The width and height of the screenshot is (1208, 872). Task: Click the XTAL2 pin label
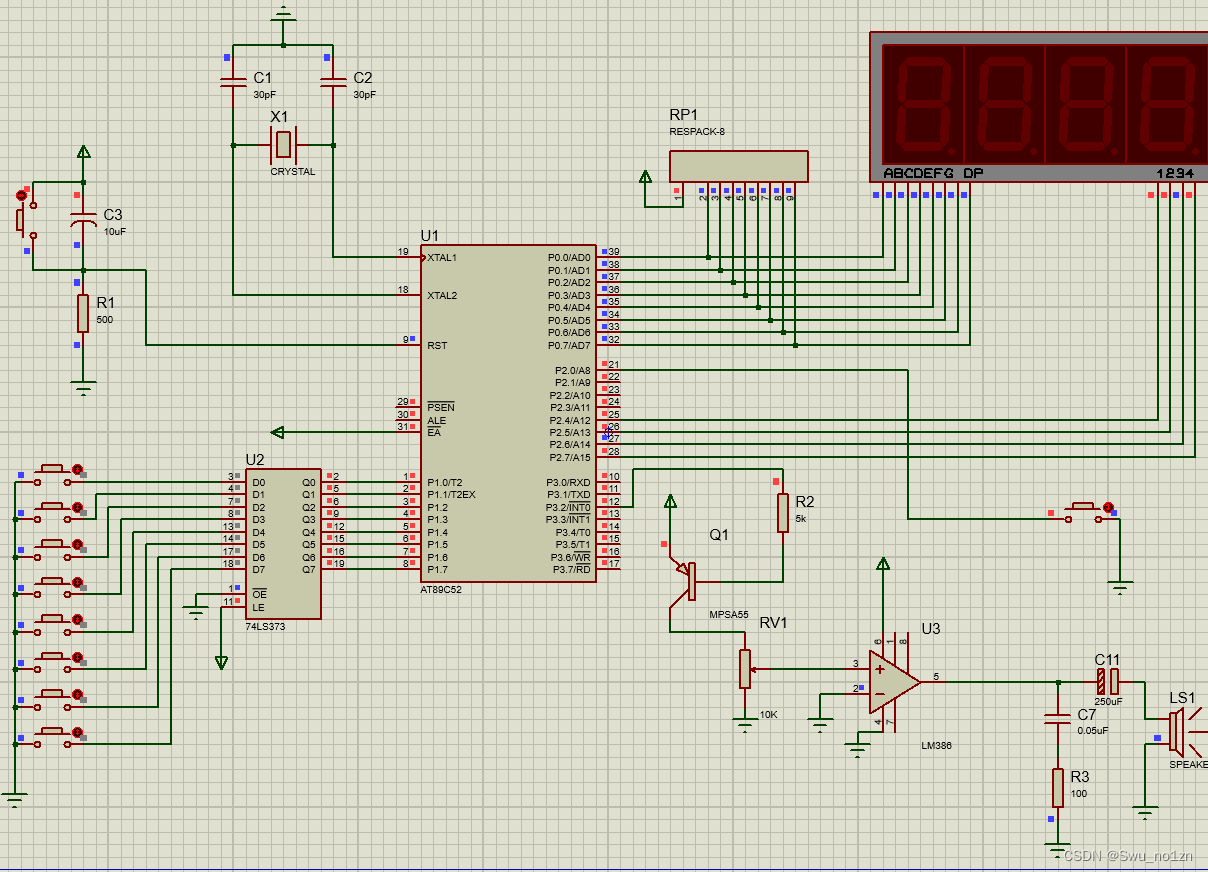pyautogui.click(x=442, y=295)
